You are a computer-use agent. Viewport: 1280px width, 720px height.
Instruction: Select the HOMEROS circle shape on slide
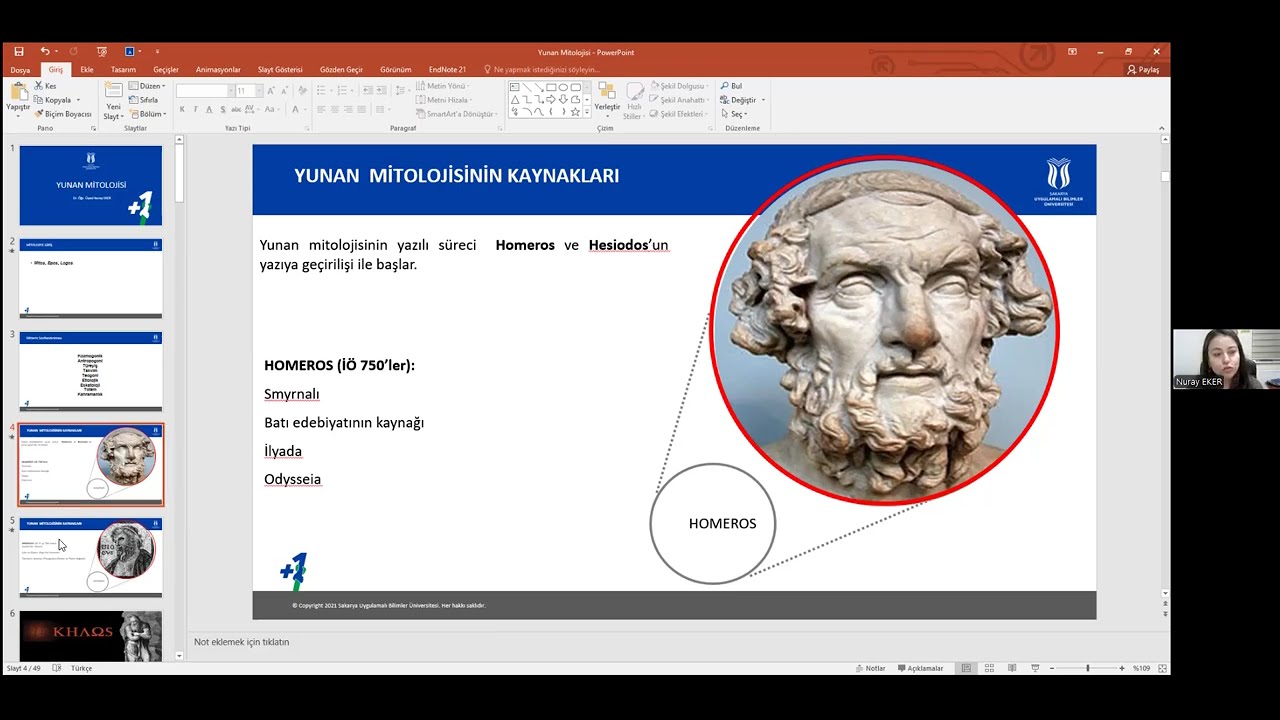(712, 523)
